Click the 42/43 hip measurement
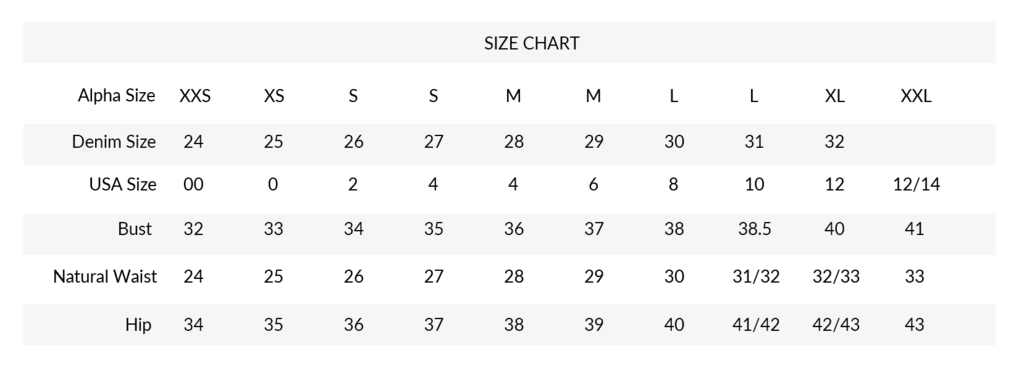The image size is (1024, 376). 836,324
